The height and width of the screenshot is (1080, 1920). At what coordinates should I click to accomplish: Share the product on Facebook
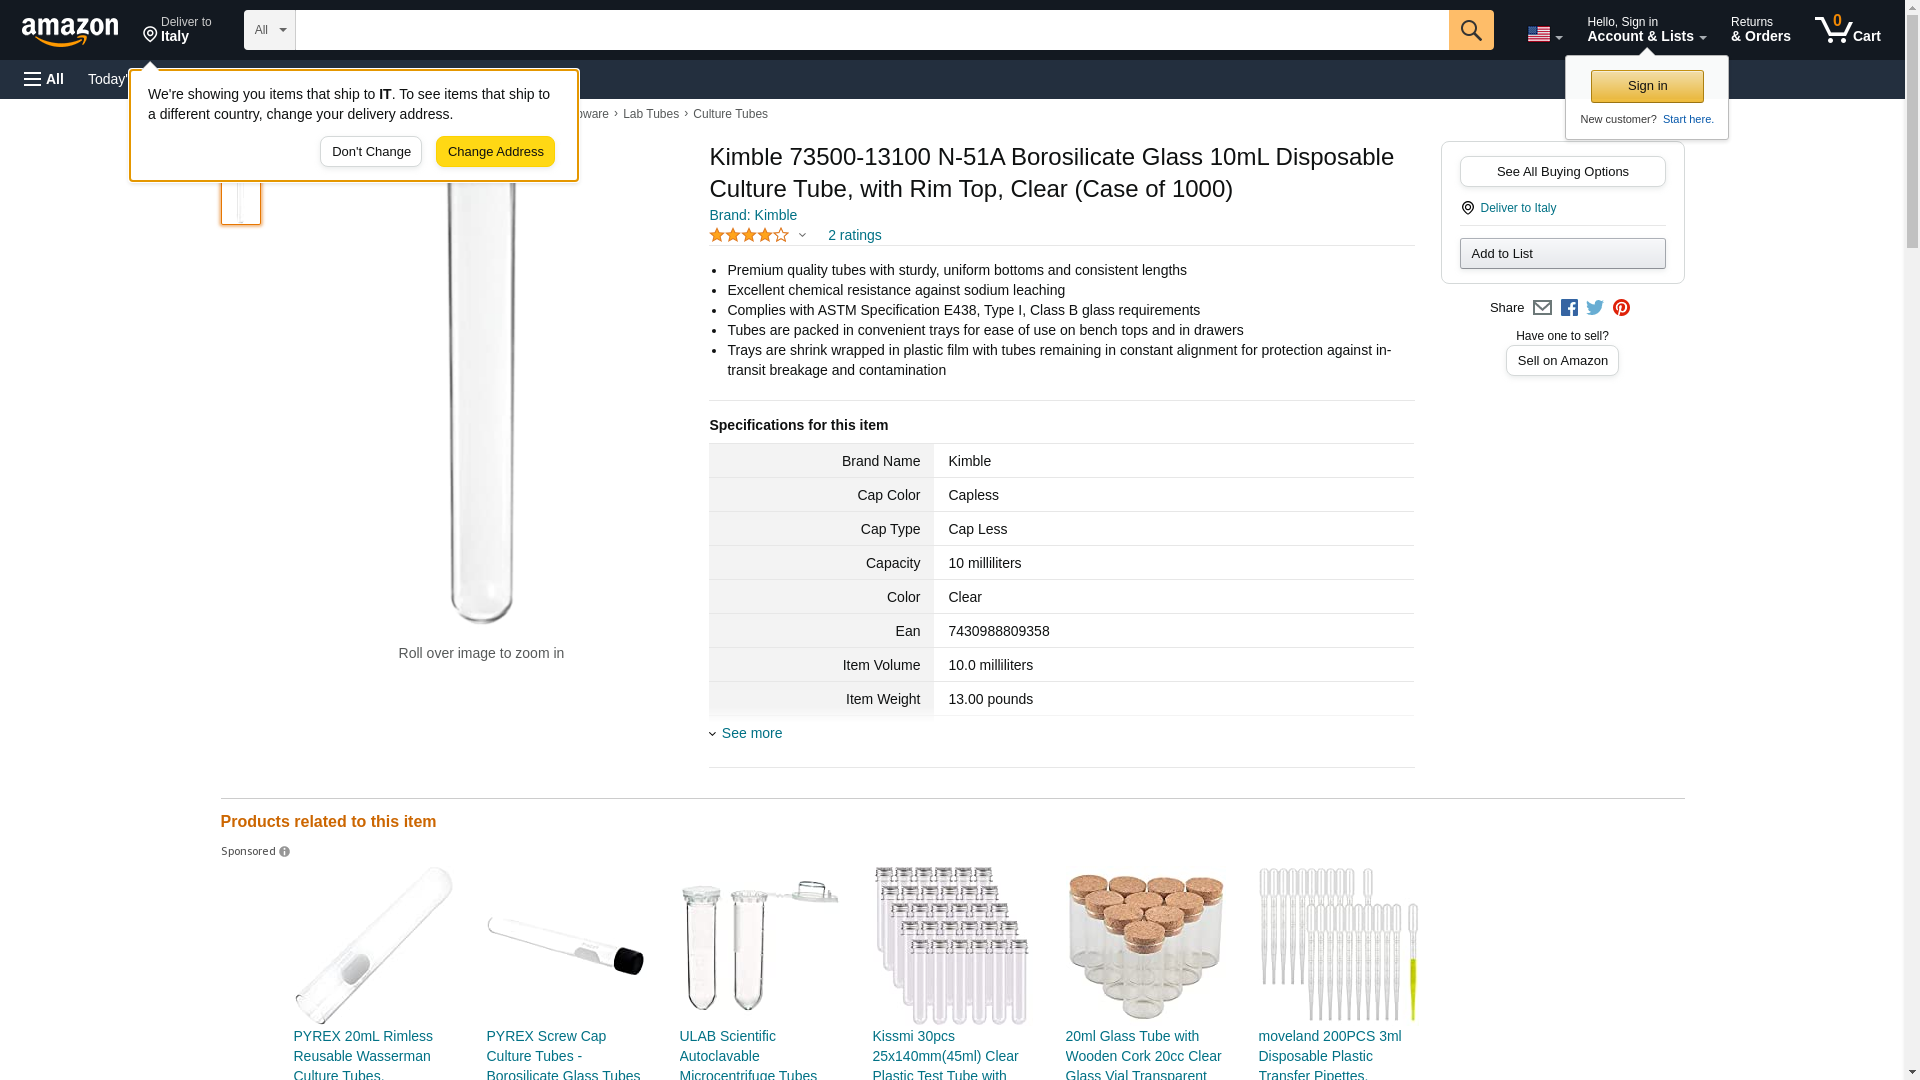(x=1569, y=308)
